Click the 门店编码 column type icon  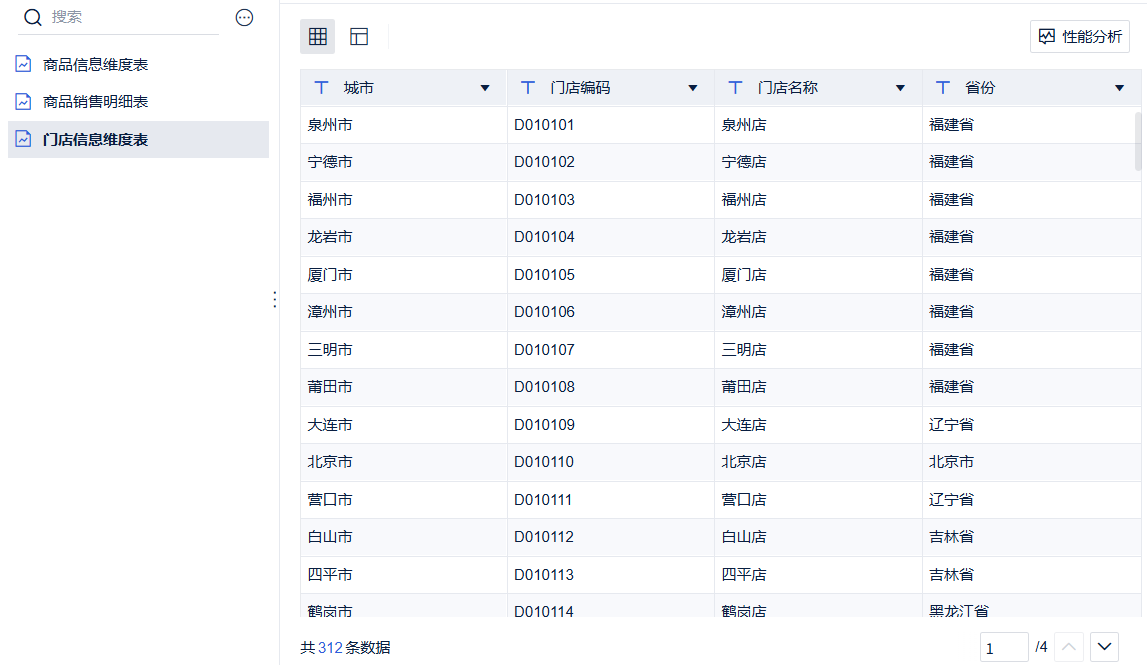[528, 88]
